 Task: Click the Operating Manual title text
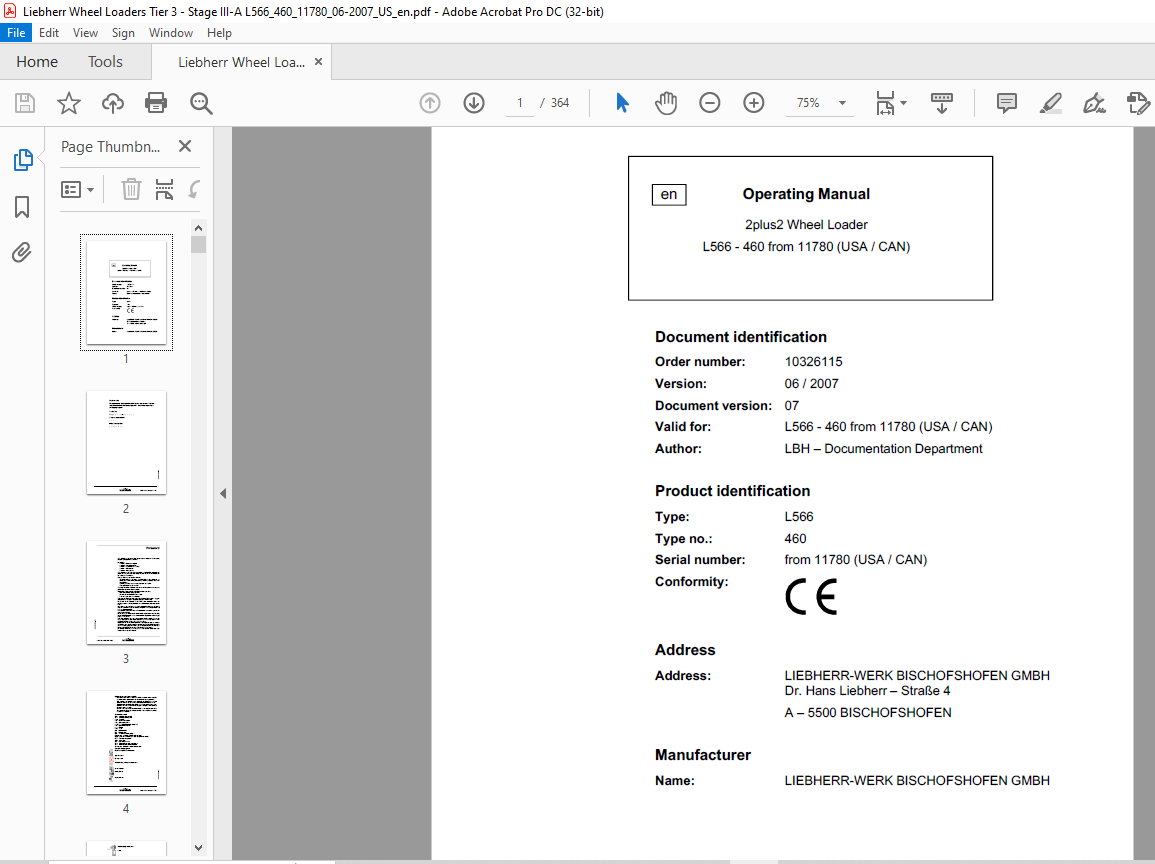pos(806,194)
